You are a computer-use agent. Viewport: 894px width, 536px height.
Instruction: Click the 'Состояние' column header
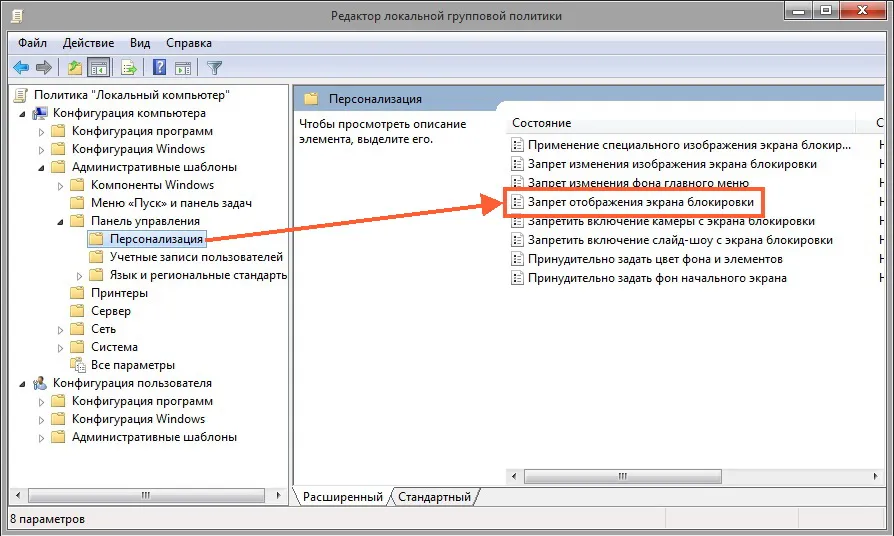[x=681, y=123]
